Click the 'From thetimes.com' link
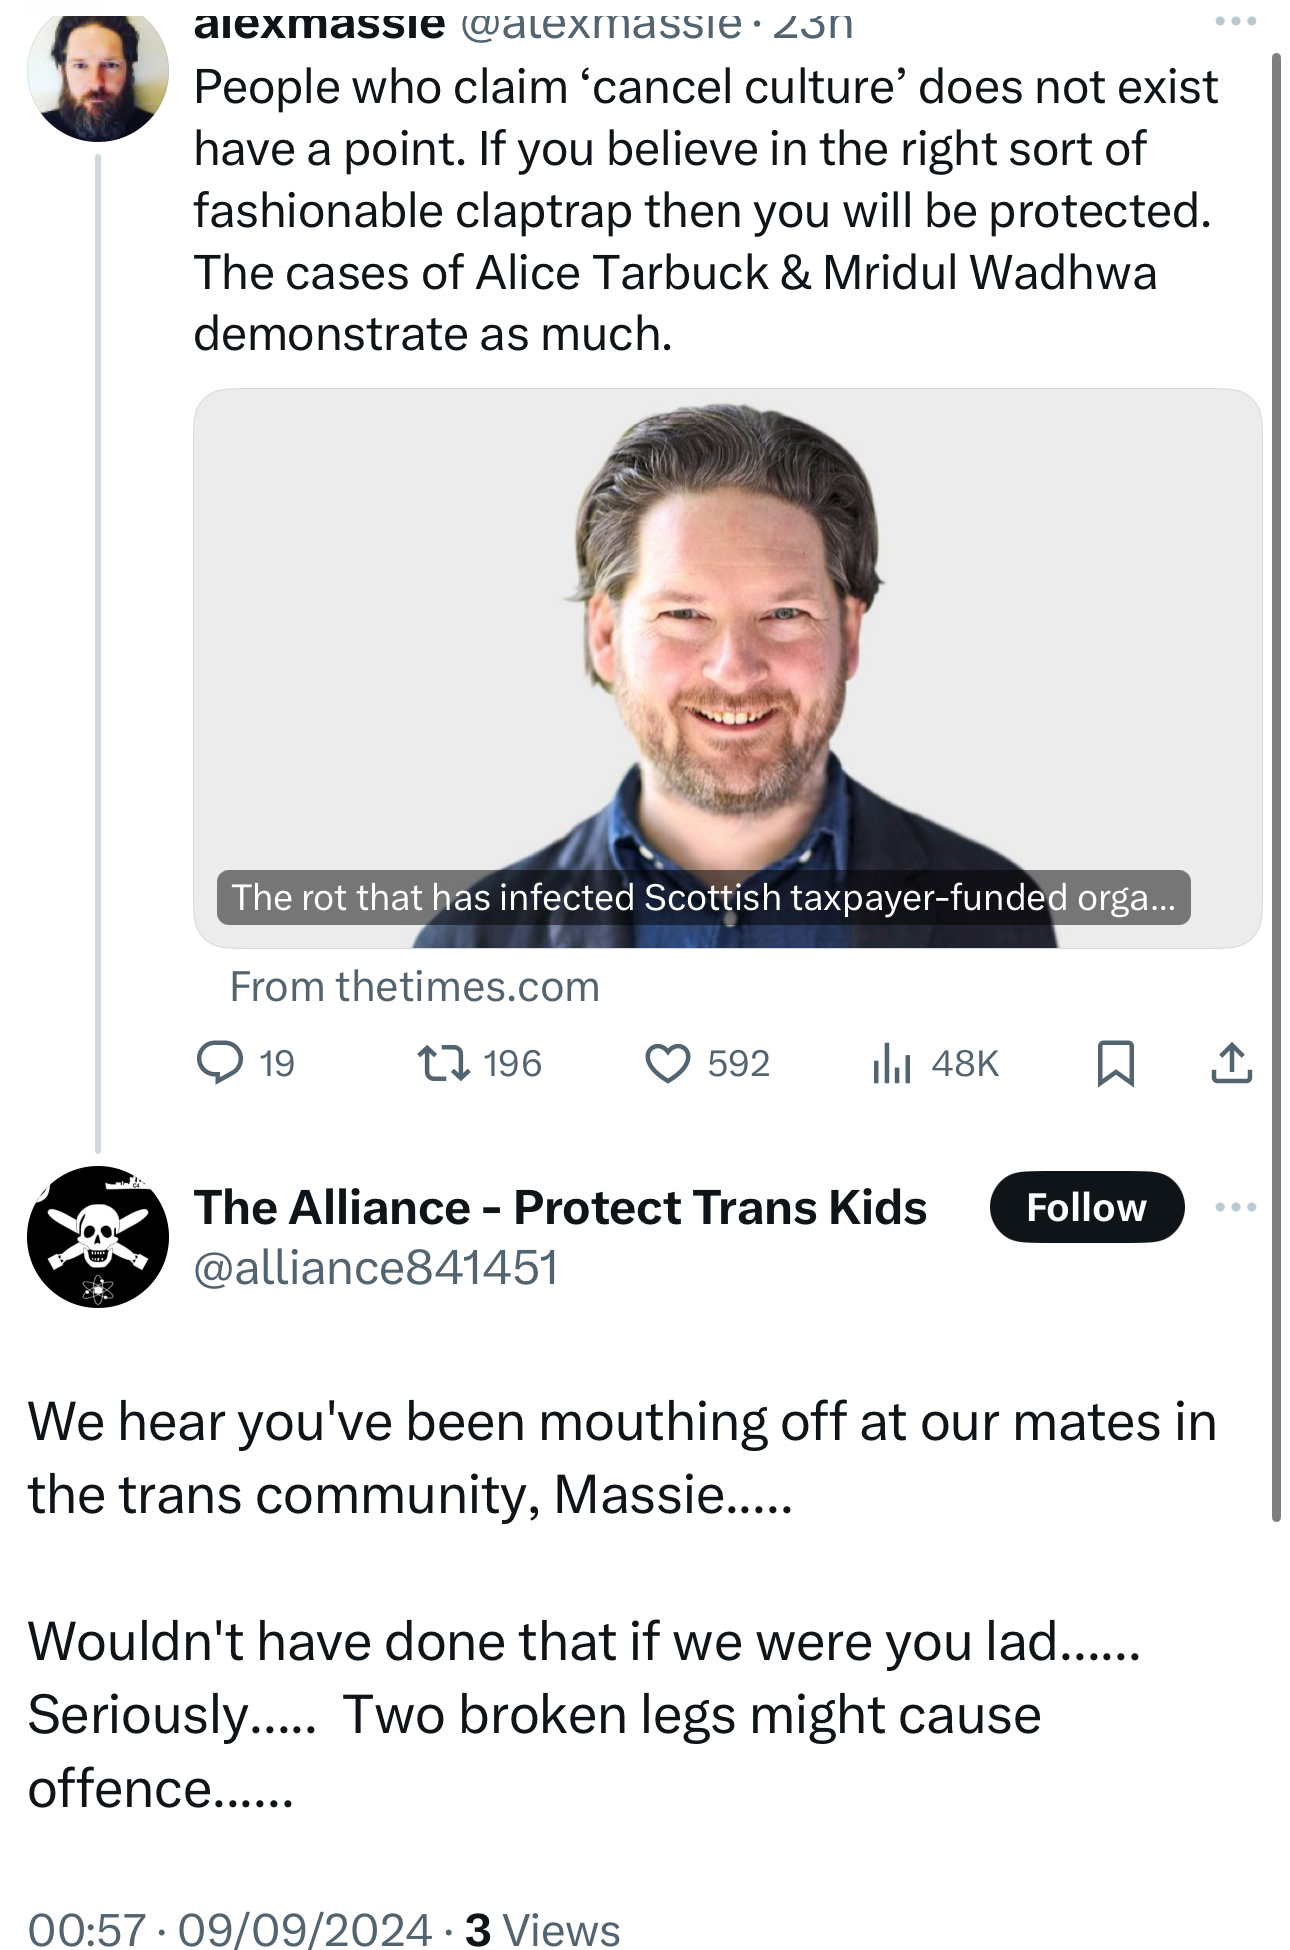This screenshot has height=1950, width=1290. [x=414, y=987]
